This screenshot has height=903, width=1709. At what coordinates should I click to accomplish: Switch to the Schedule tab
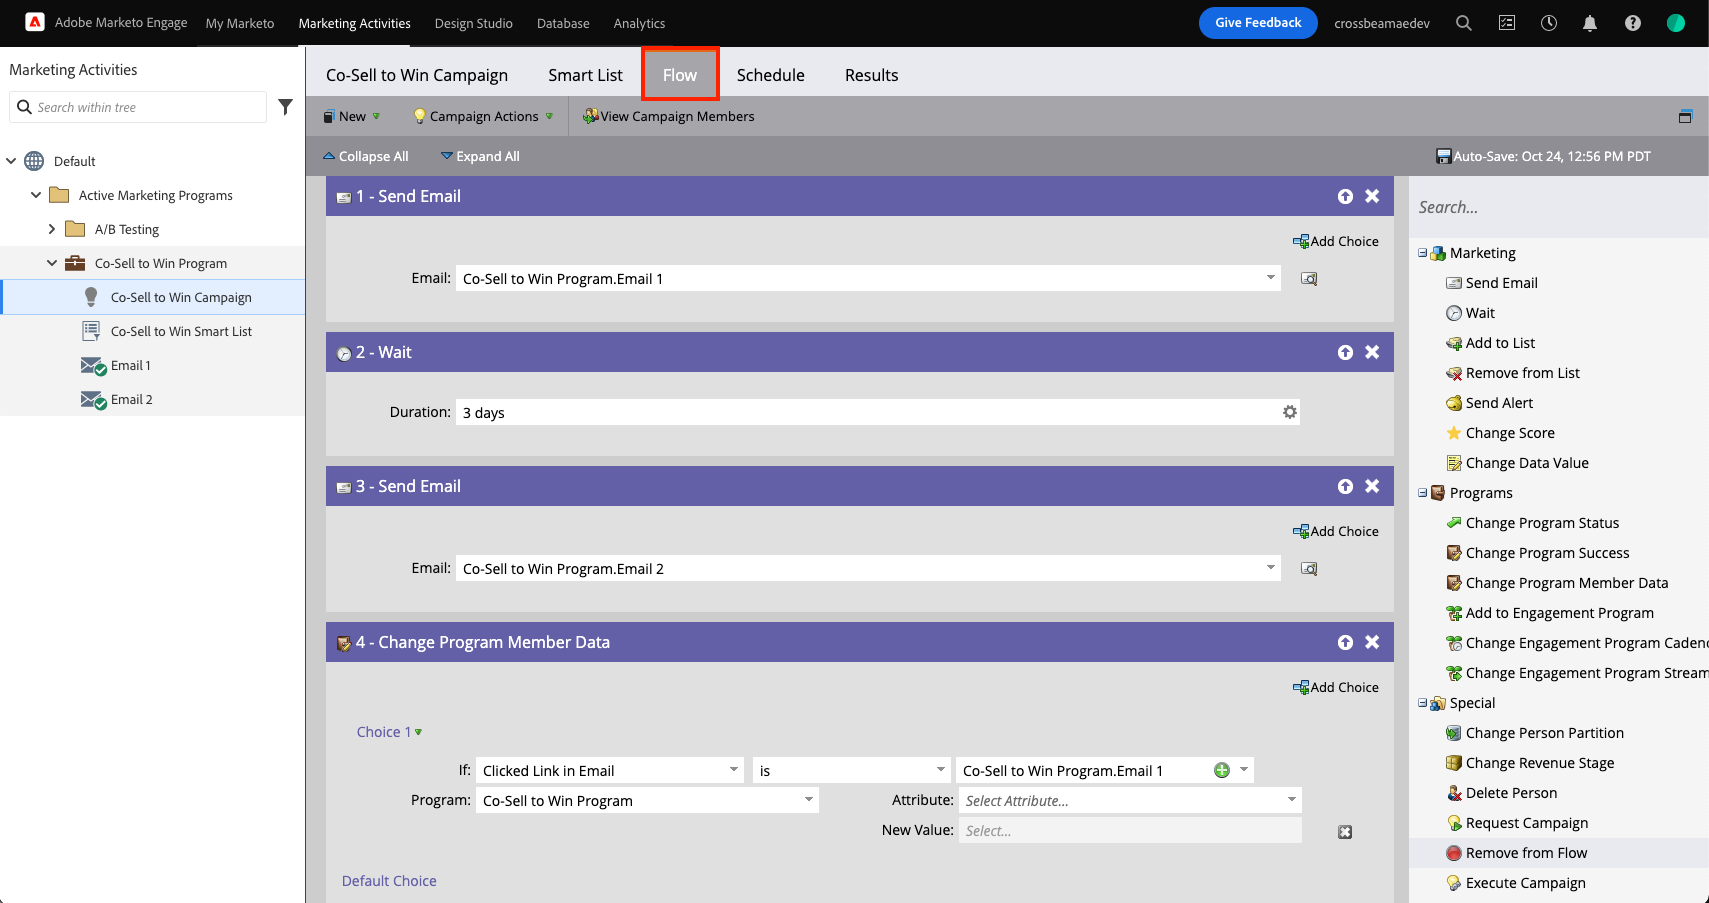(770, 75)
